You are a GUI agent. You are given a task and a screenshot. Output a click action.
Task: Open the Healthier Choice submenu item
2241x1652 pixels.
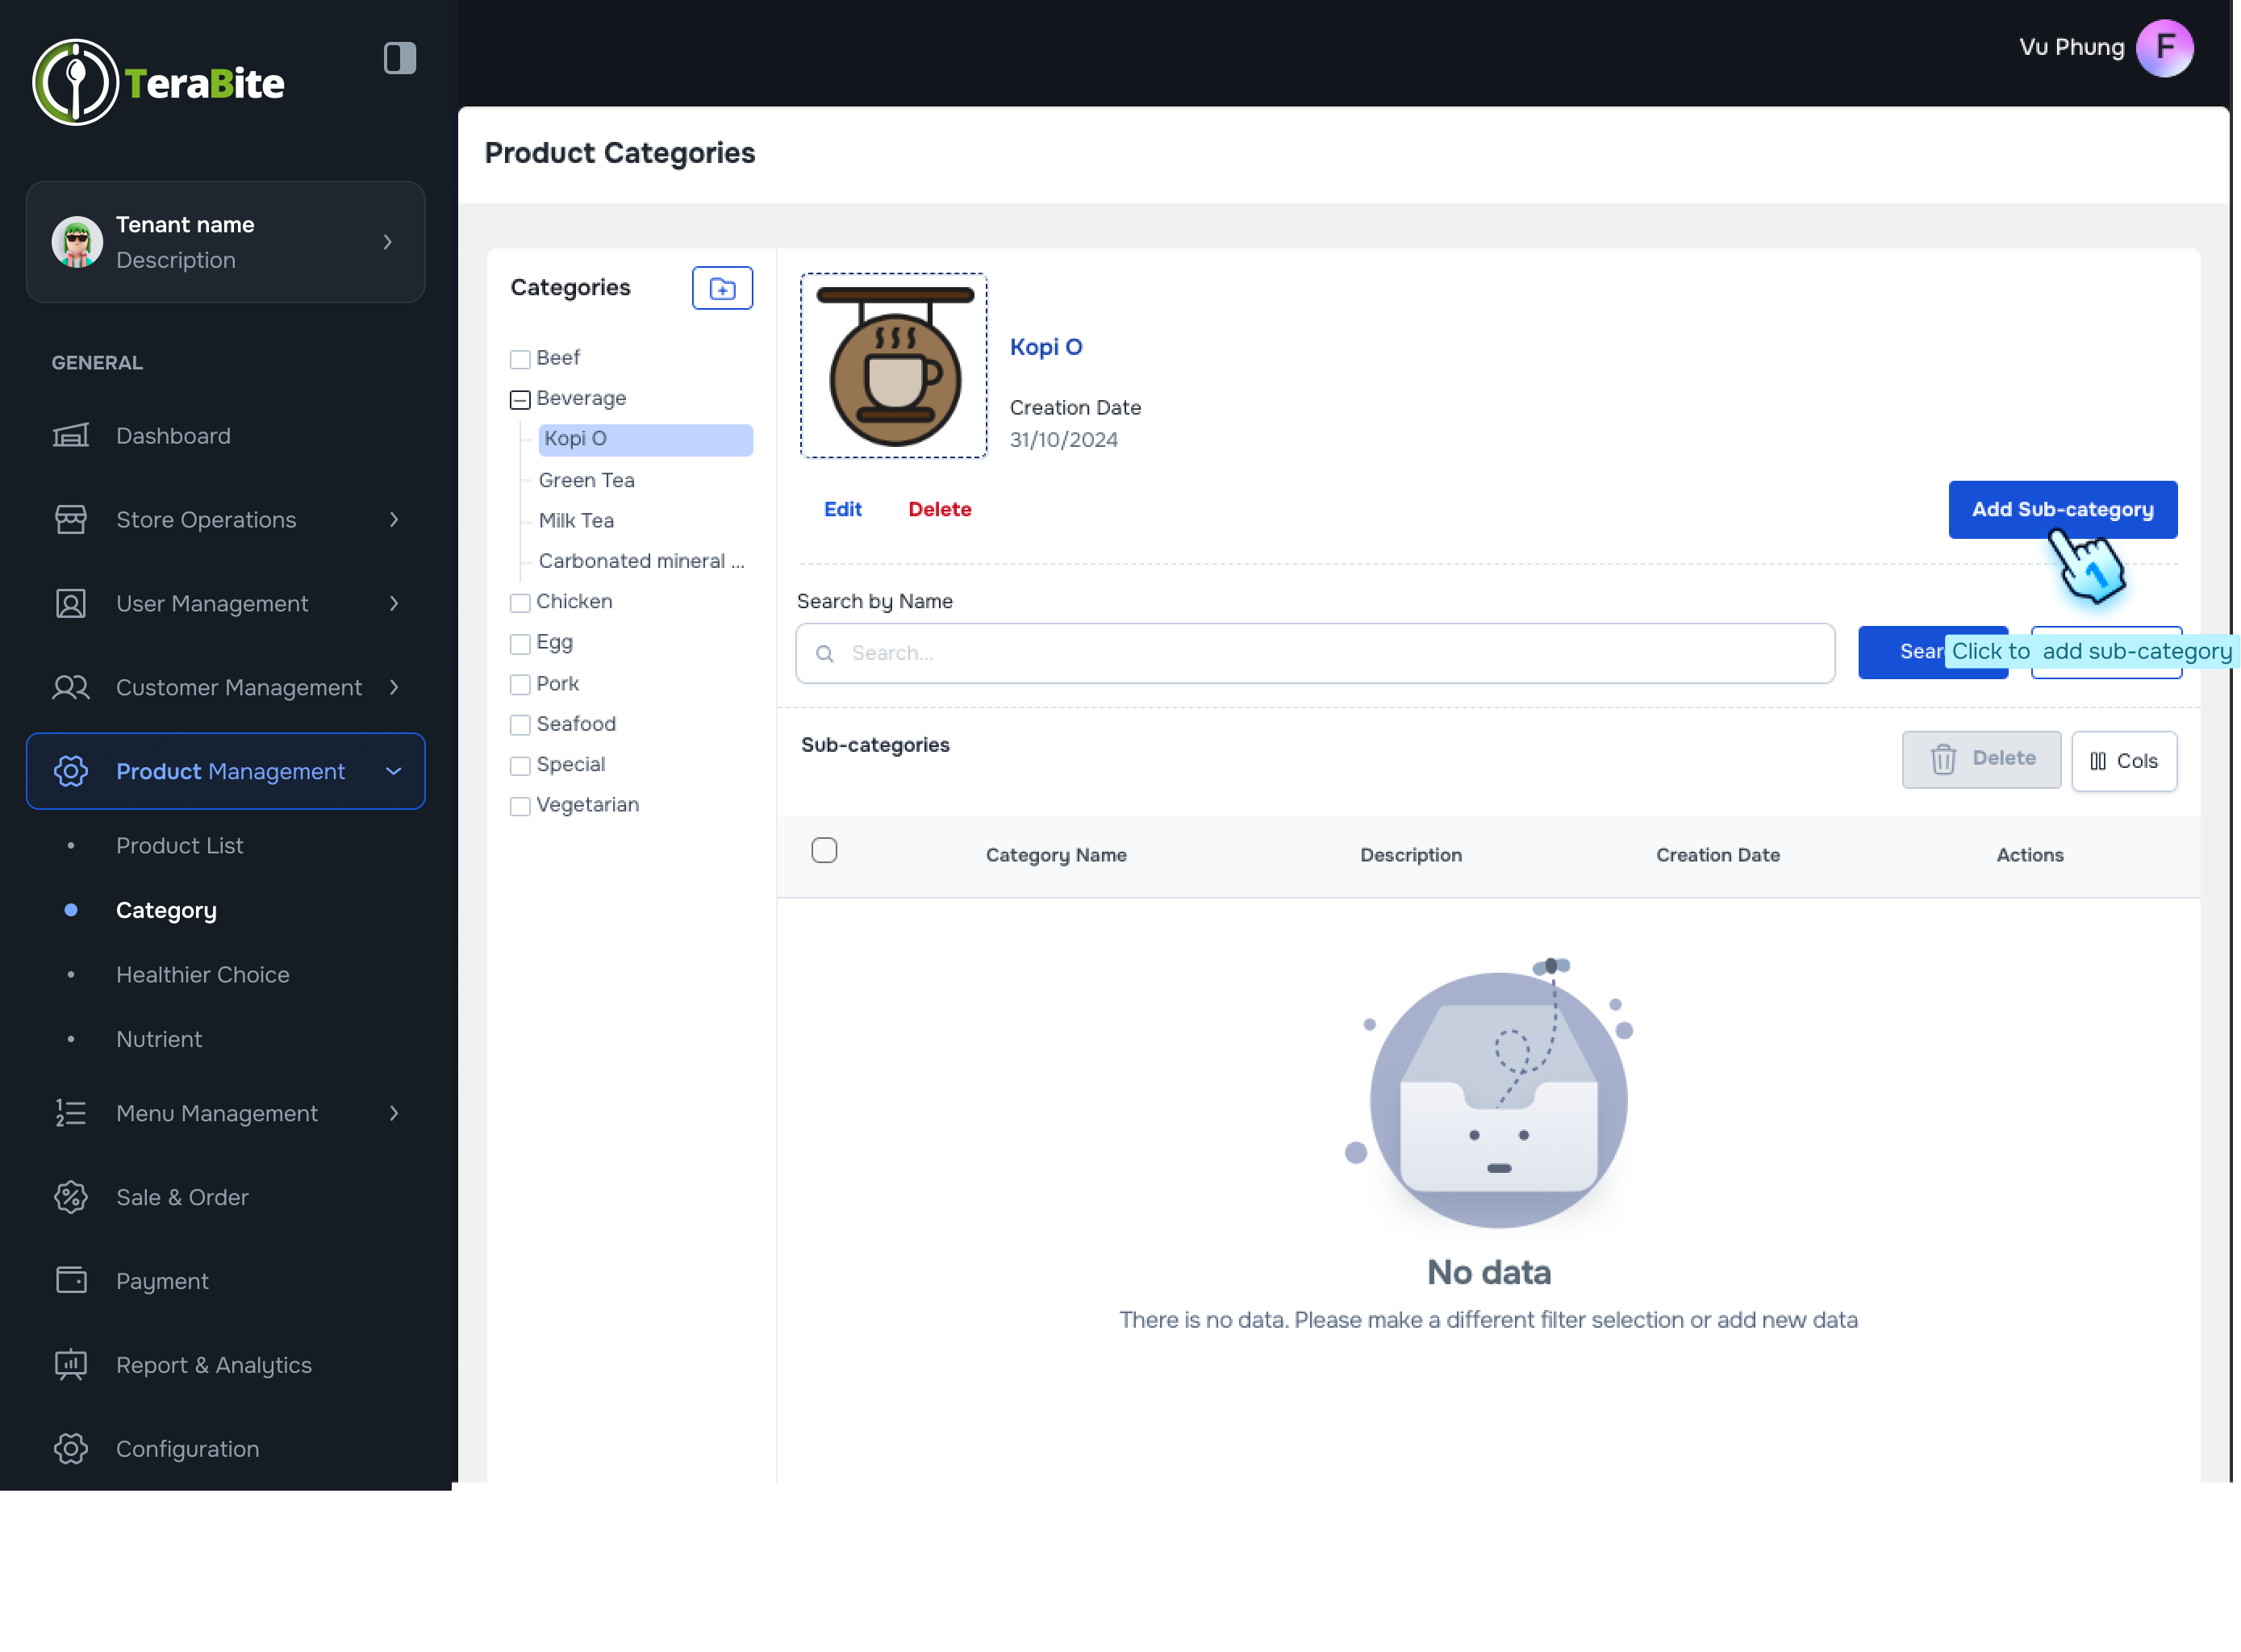(x=203, y=975)
